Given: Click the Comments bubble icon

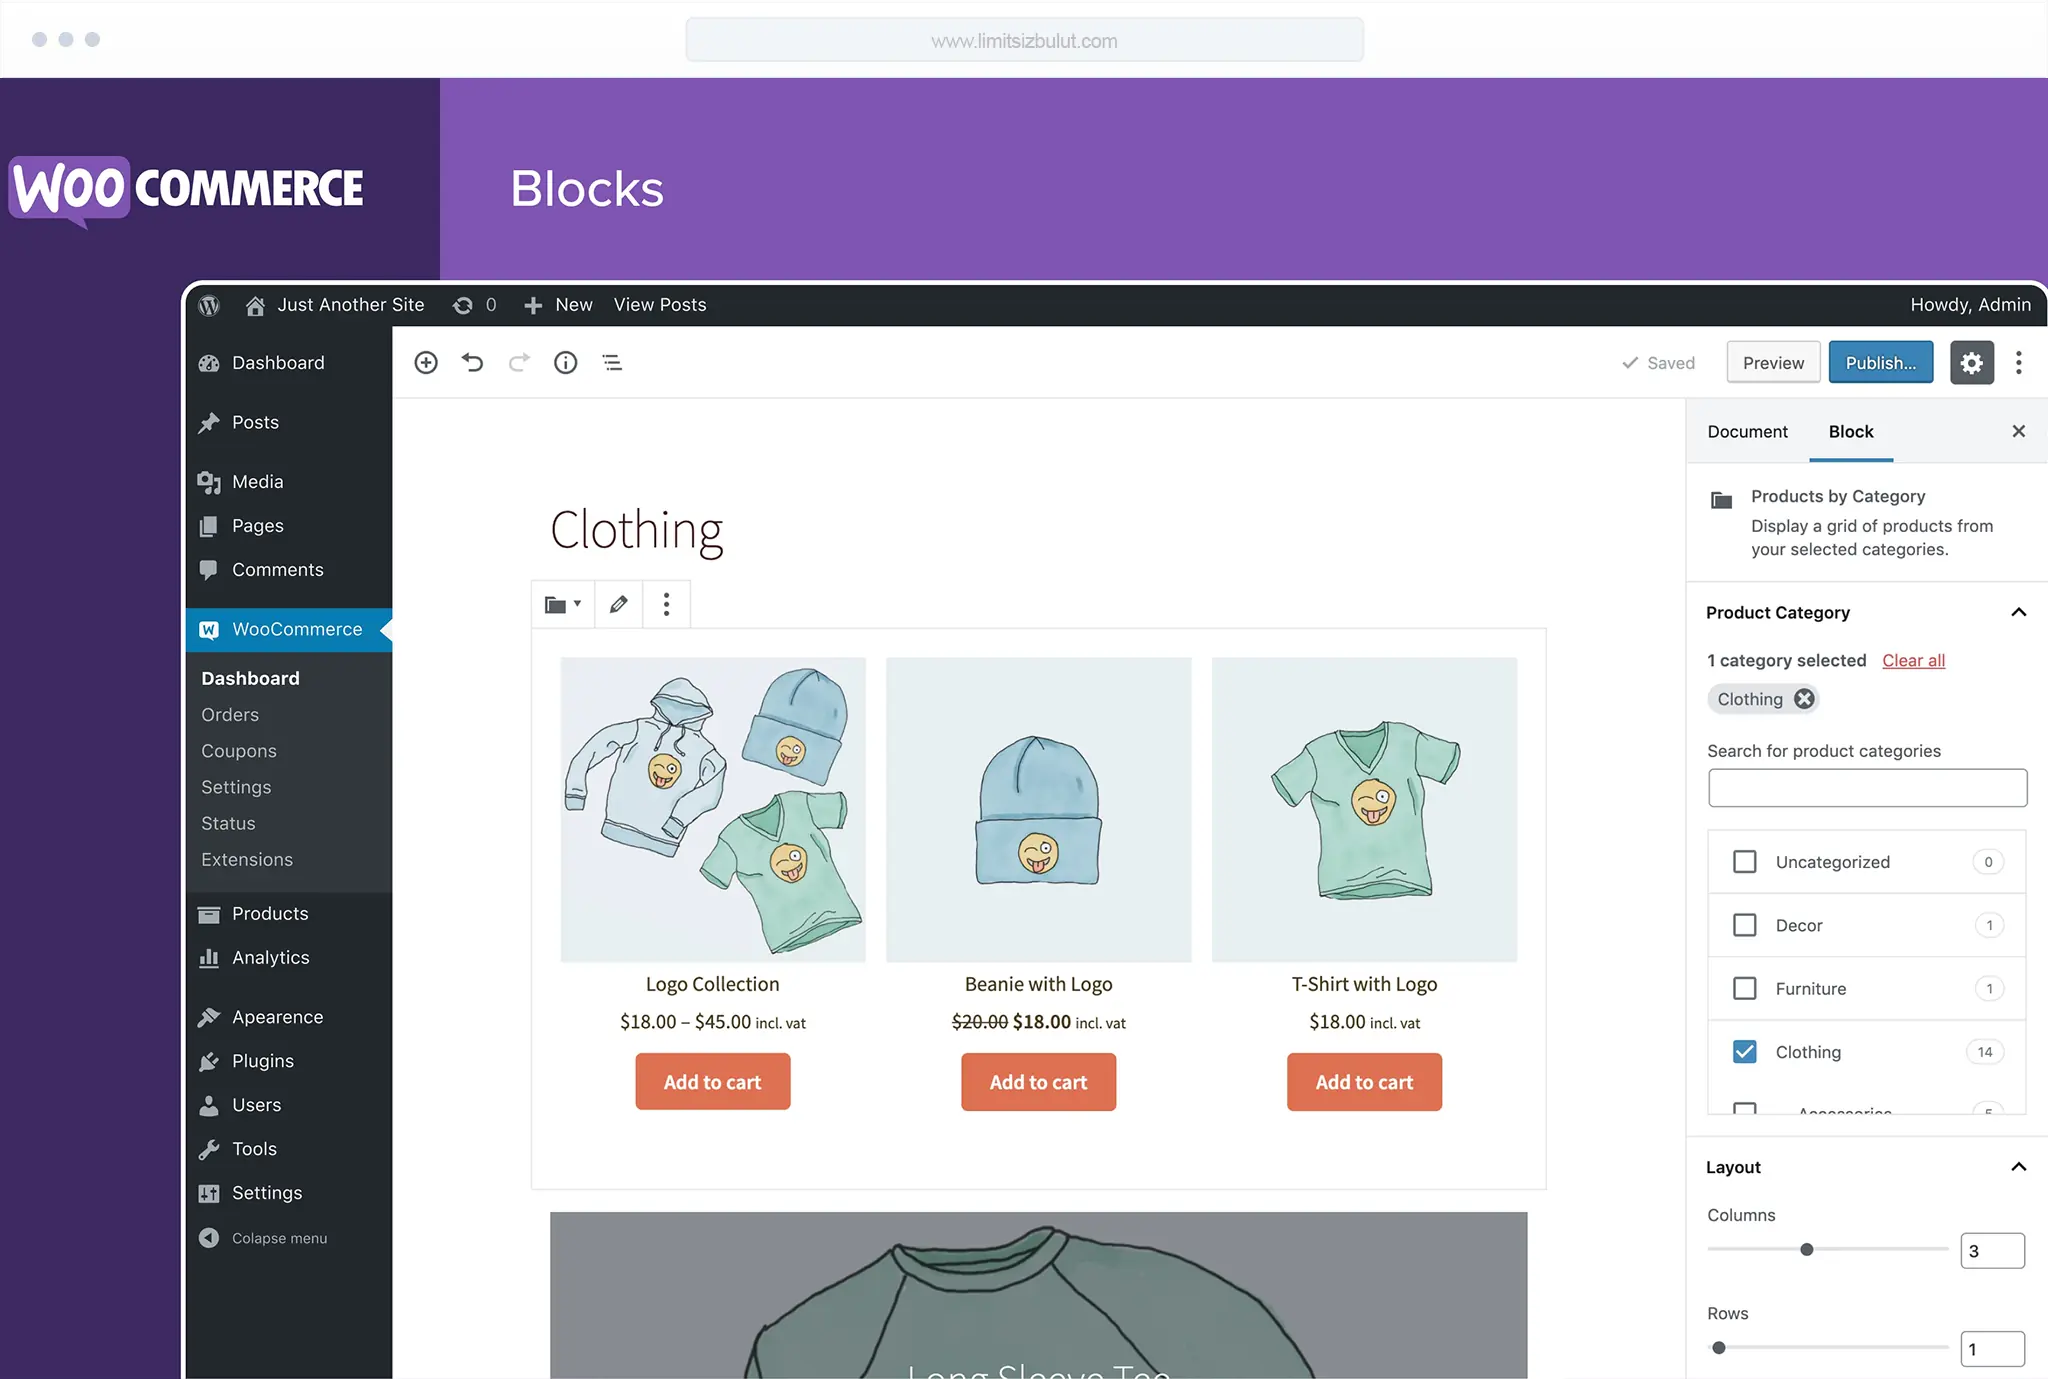Looking at the screenshot, I should [209, 570].
